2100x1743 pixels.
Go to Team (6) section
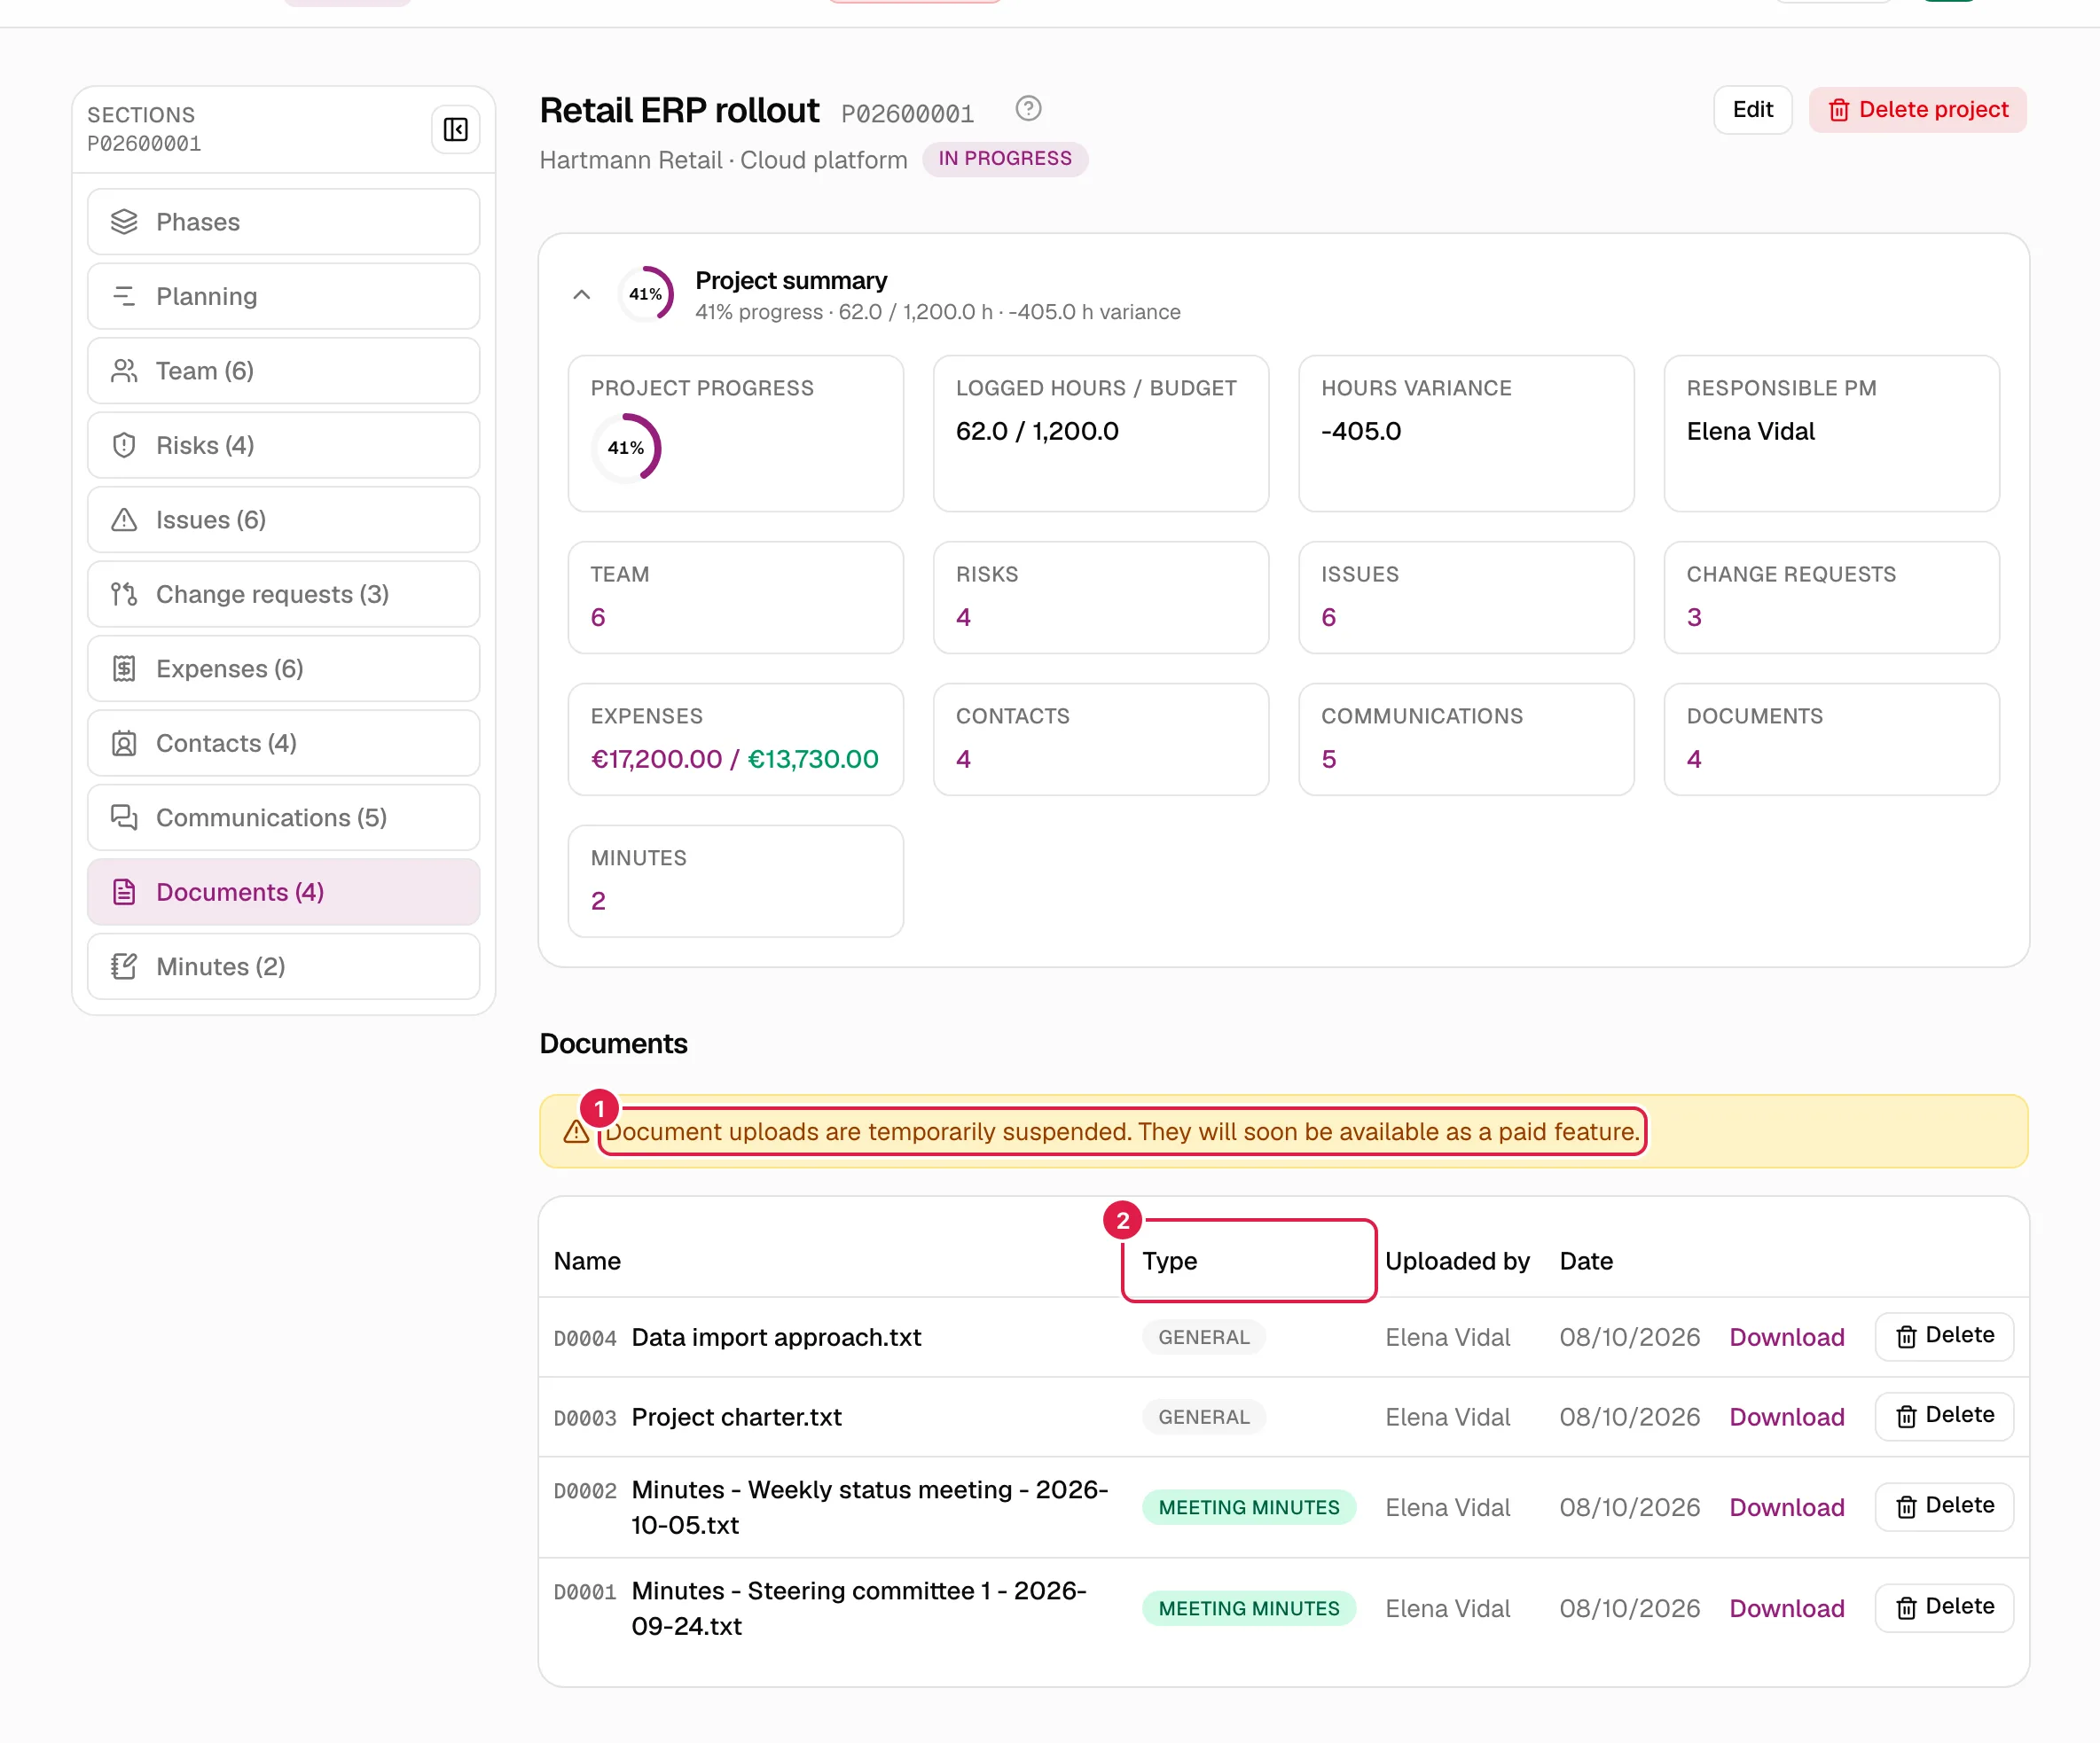[283, 371]
